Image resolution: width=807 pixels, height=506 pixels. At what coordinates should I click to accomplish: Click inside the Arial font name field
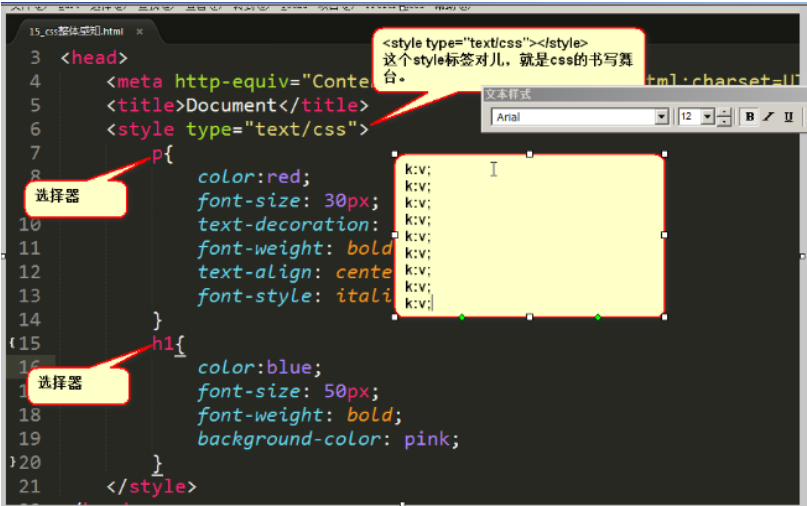click(x=574, y=117)
